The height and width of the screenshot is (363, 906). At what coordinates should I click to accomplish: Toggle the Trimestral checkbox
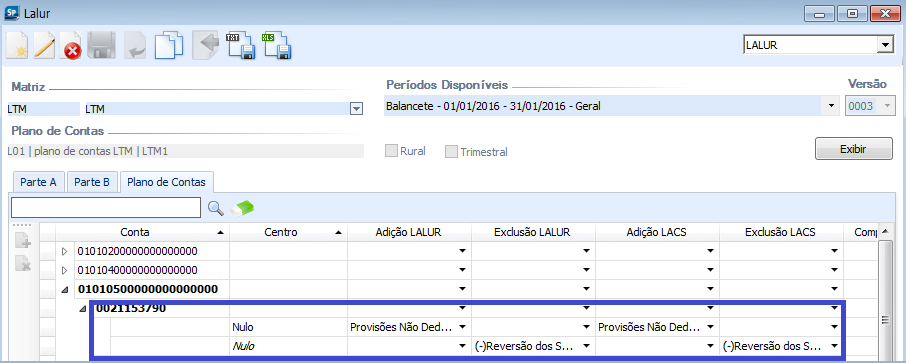point(451,152)
